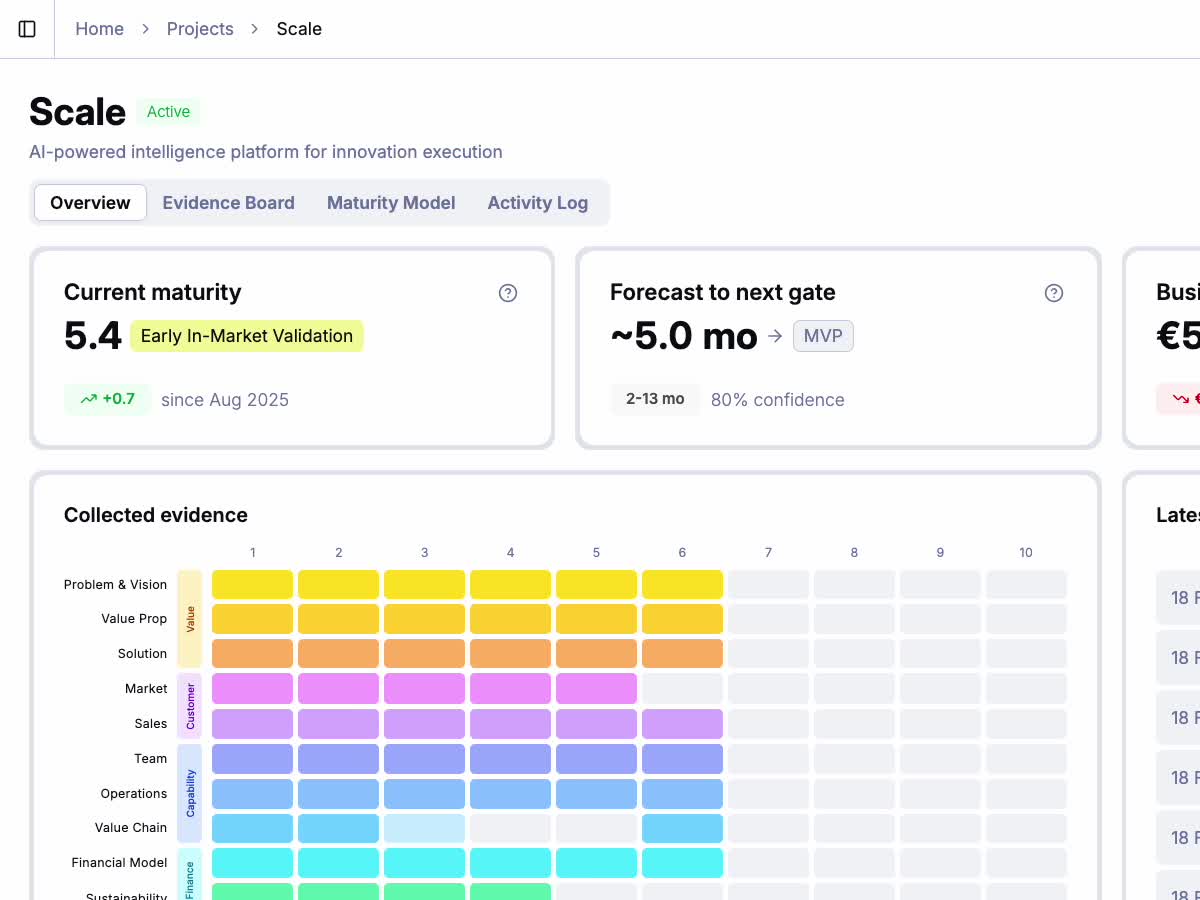Click the Value category vertical label
Image resolution: width=1200 pixels, height=900 pixels.
click(x=190, y=619)
